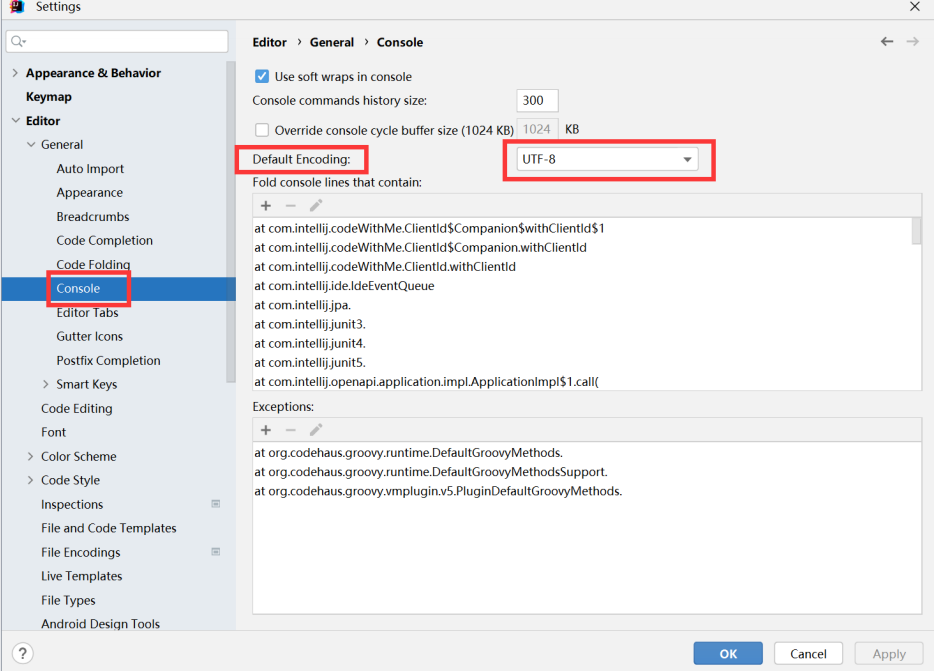The image size is (934, 671).
Task: Open Code Folding settings
Action: 93,264
